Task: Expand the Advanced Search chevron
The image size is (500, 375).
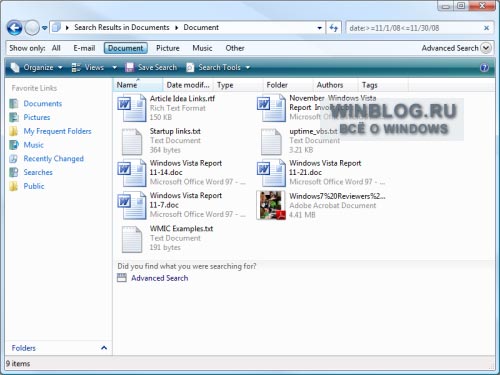Action: click(486, 48)
